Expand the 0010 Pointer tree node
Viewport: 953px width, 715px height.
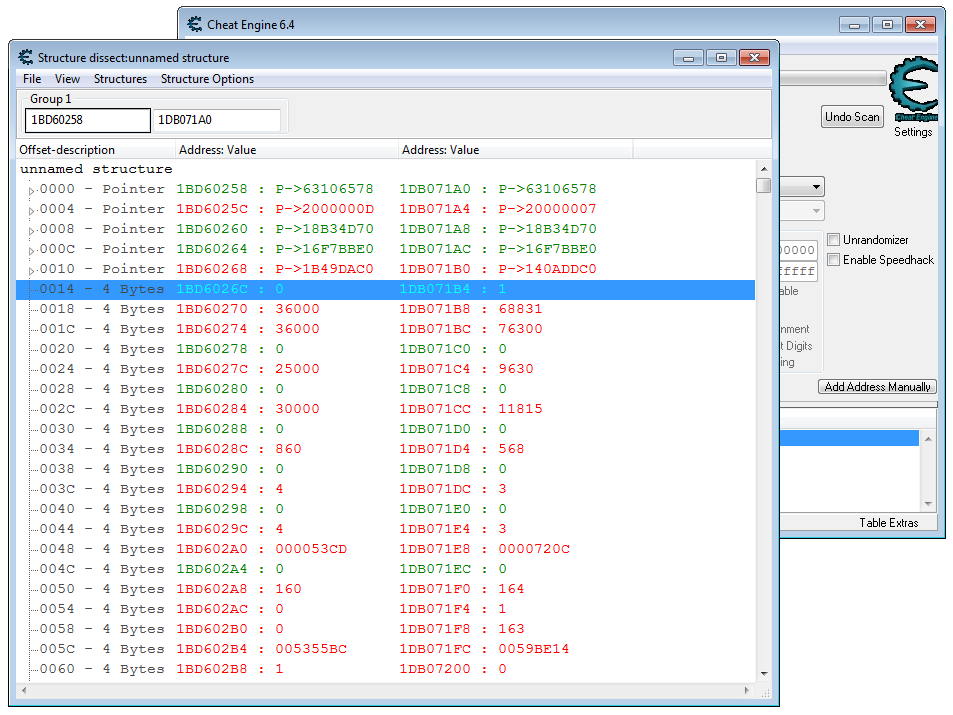point(31,270)
